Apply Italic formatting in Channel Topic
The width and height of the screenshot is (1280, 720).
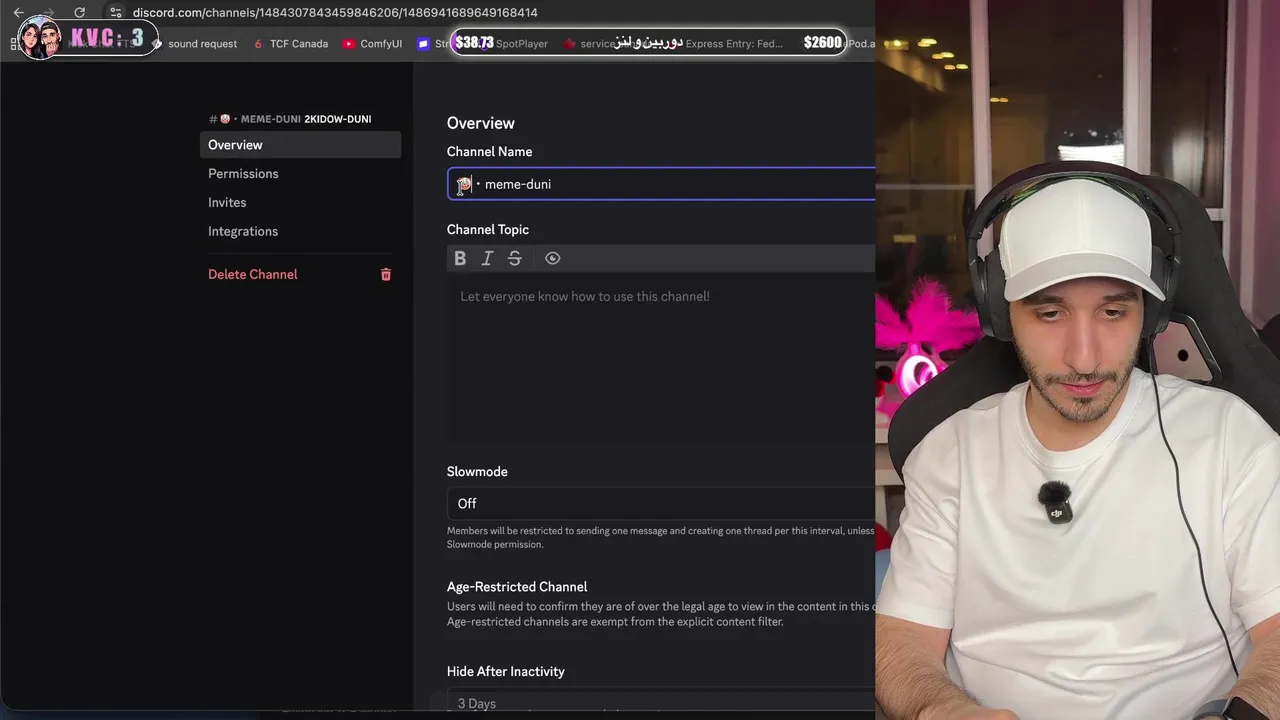[487, 258]
